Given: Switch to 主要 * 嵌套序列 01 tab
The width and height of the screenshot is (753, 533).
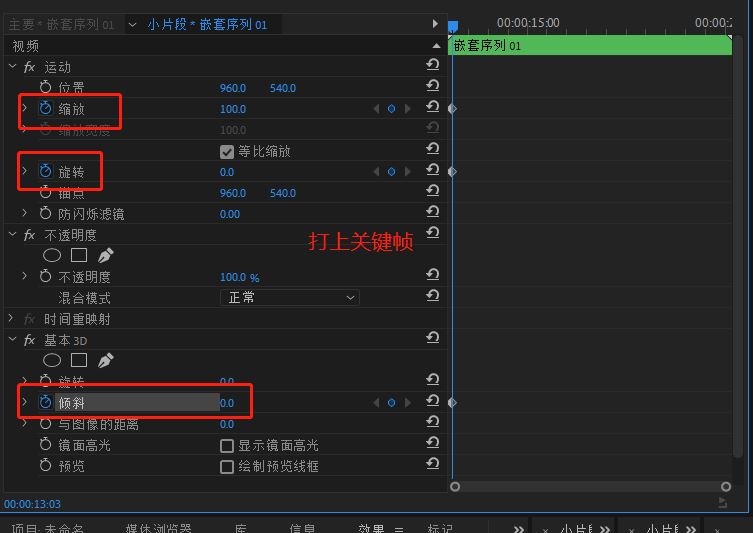Looking at the screenshot, I should point(61,24).
